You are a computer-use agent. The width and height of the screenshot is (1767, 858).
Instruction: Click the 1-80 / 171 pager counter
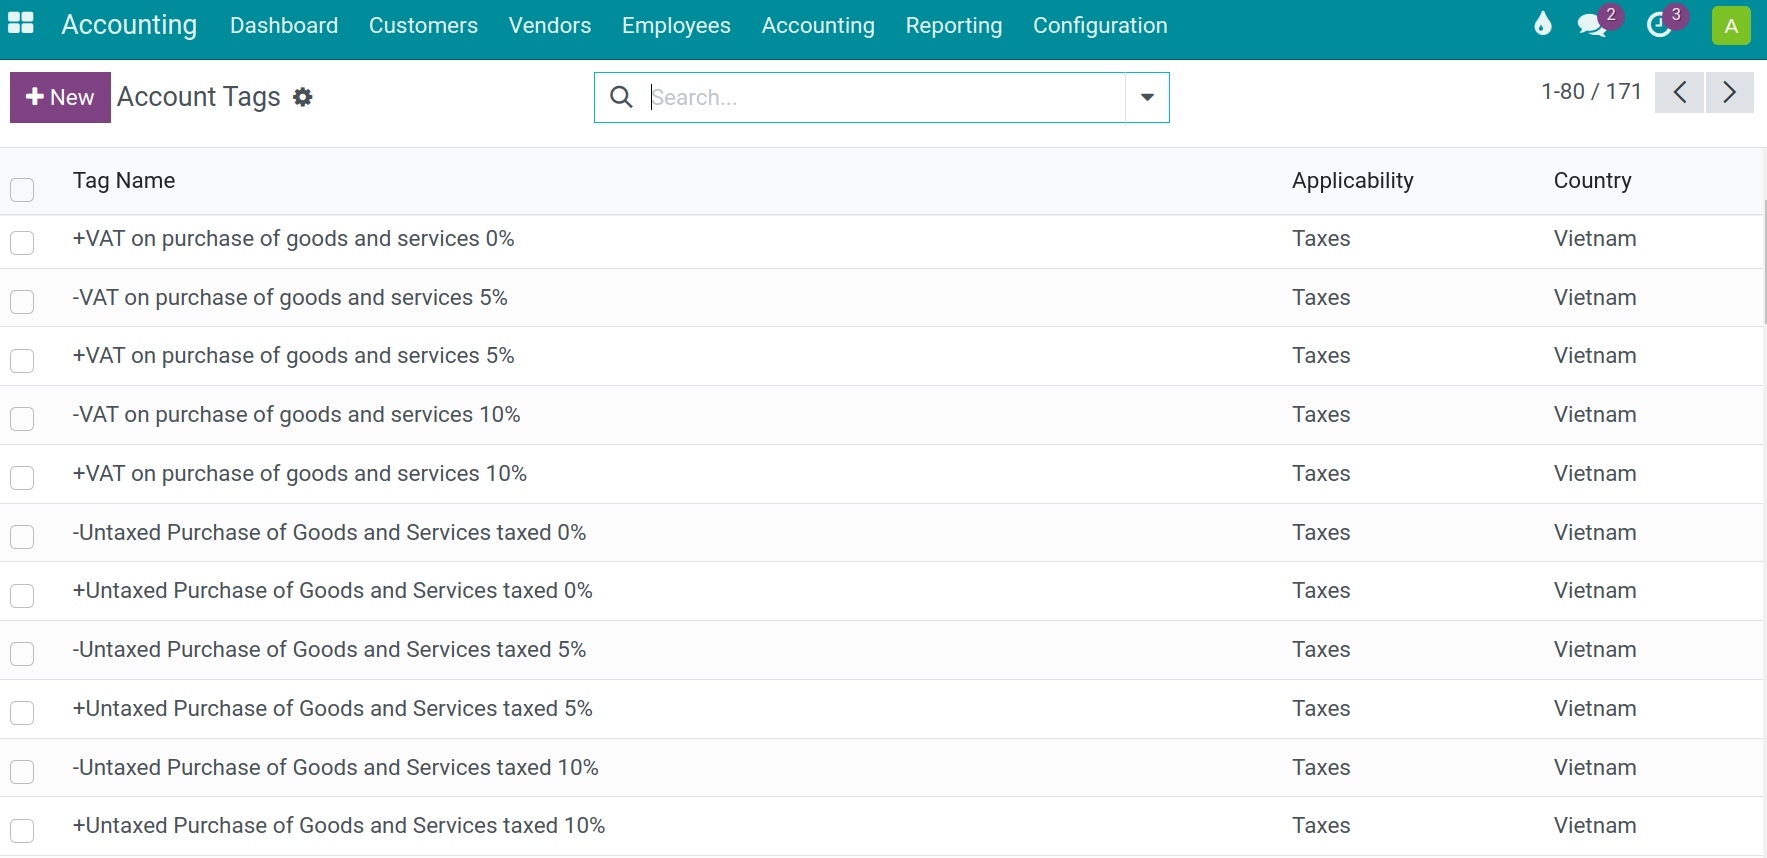point(1591,91)
